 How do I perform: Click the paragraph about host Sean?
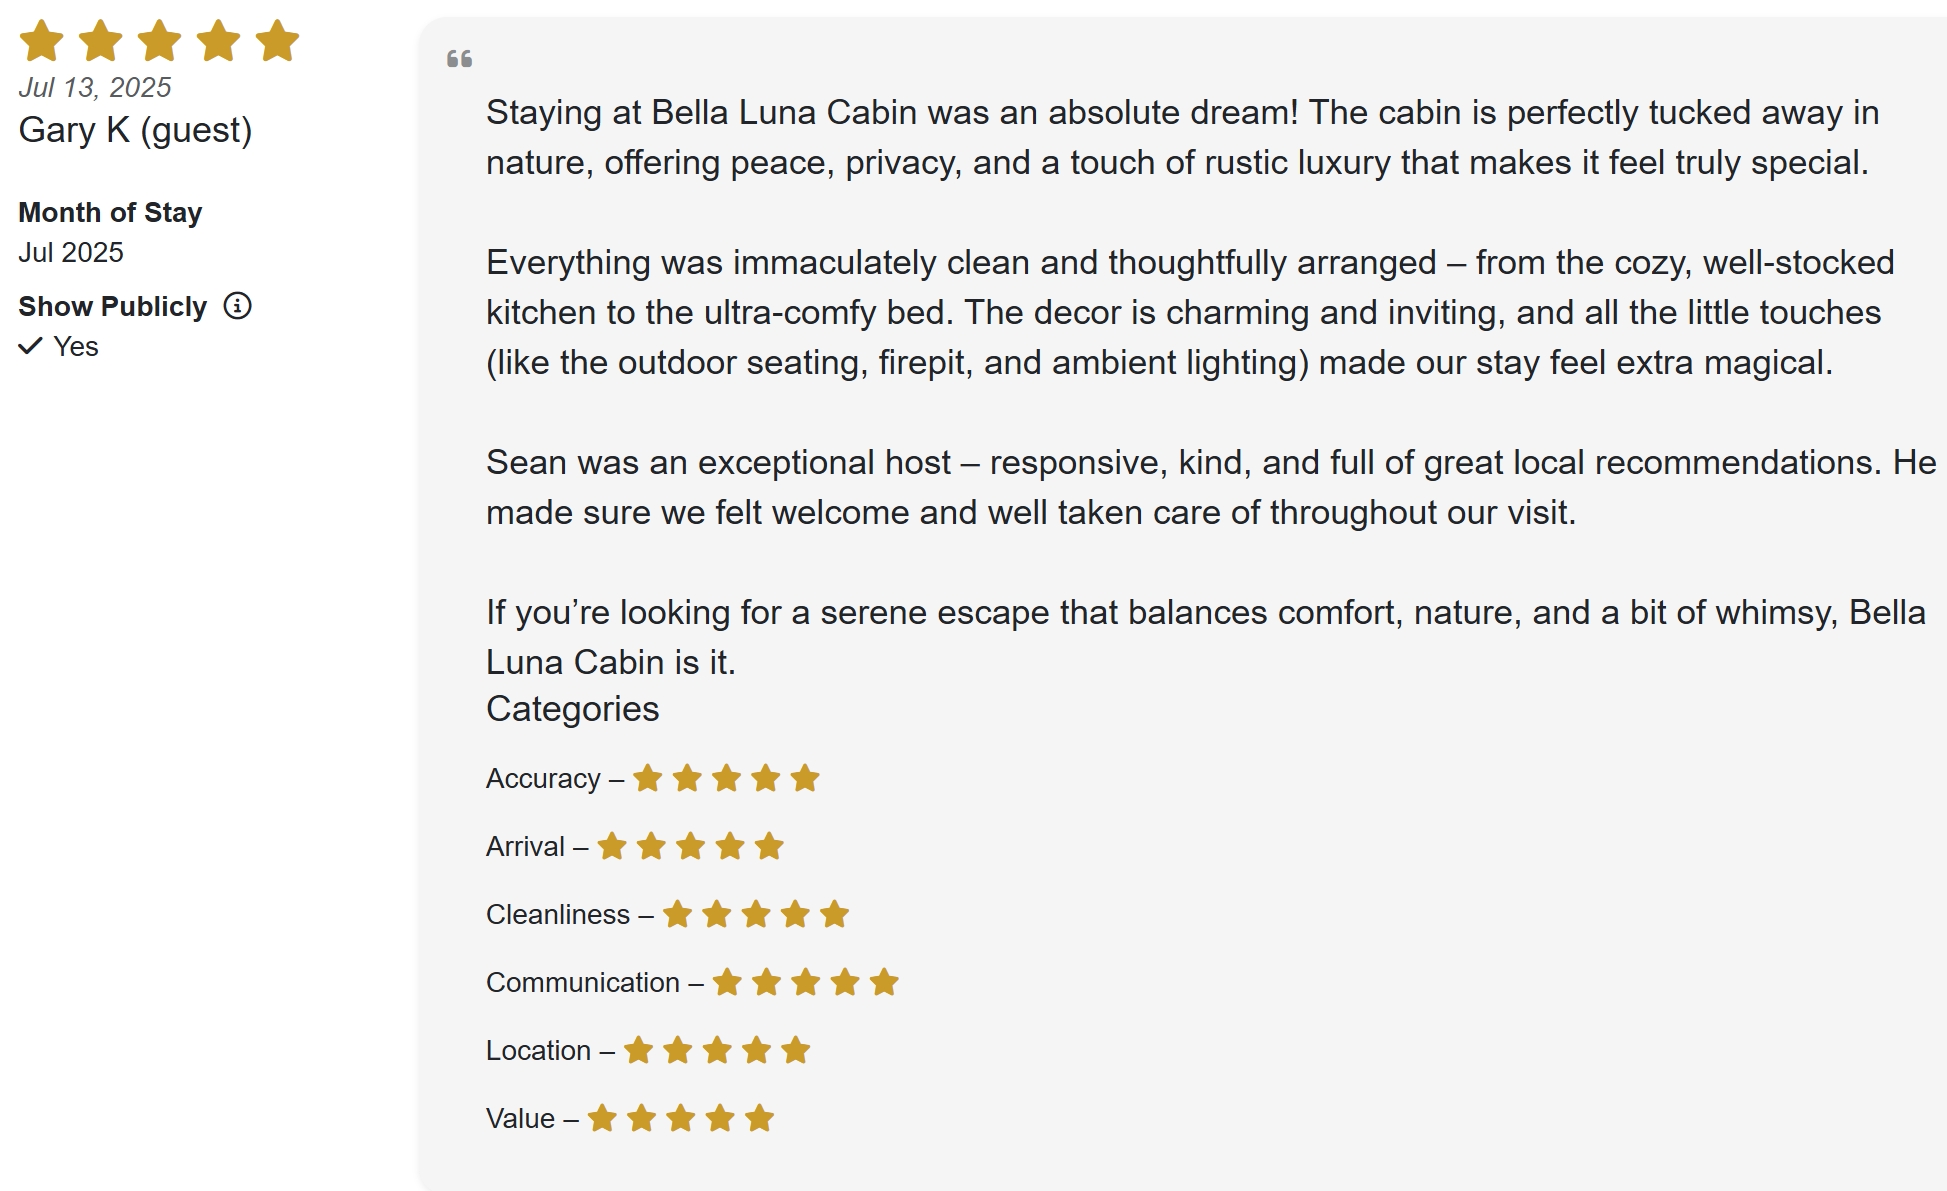1211,487
